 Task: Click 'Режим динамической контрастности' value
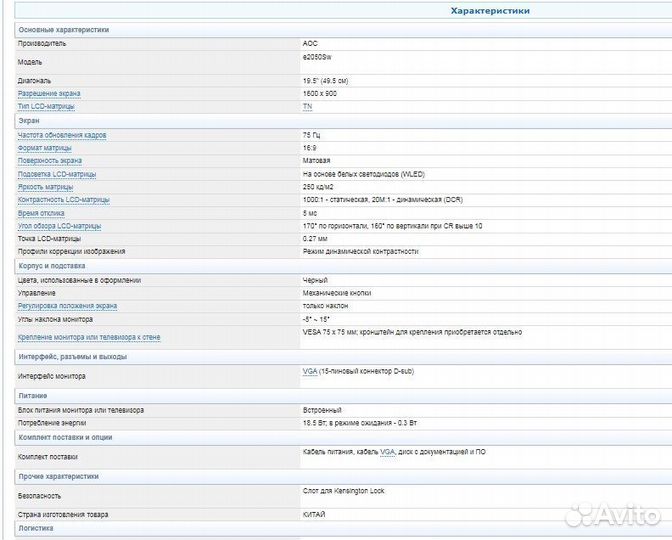click(360, 252)
